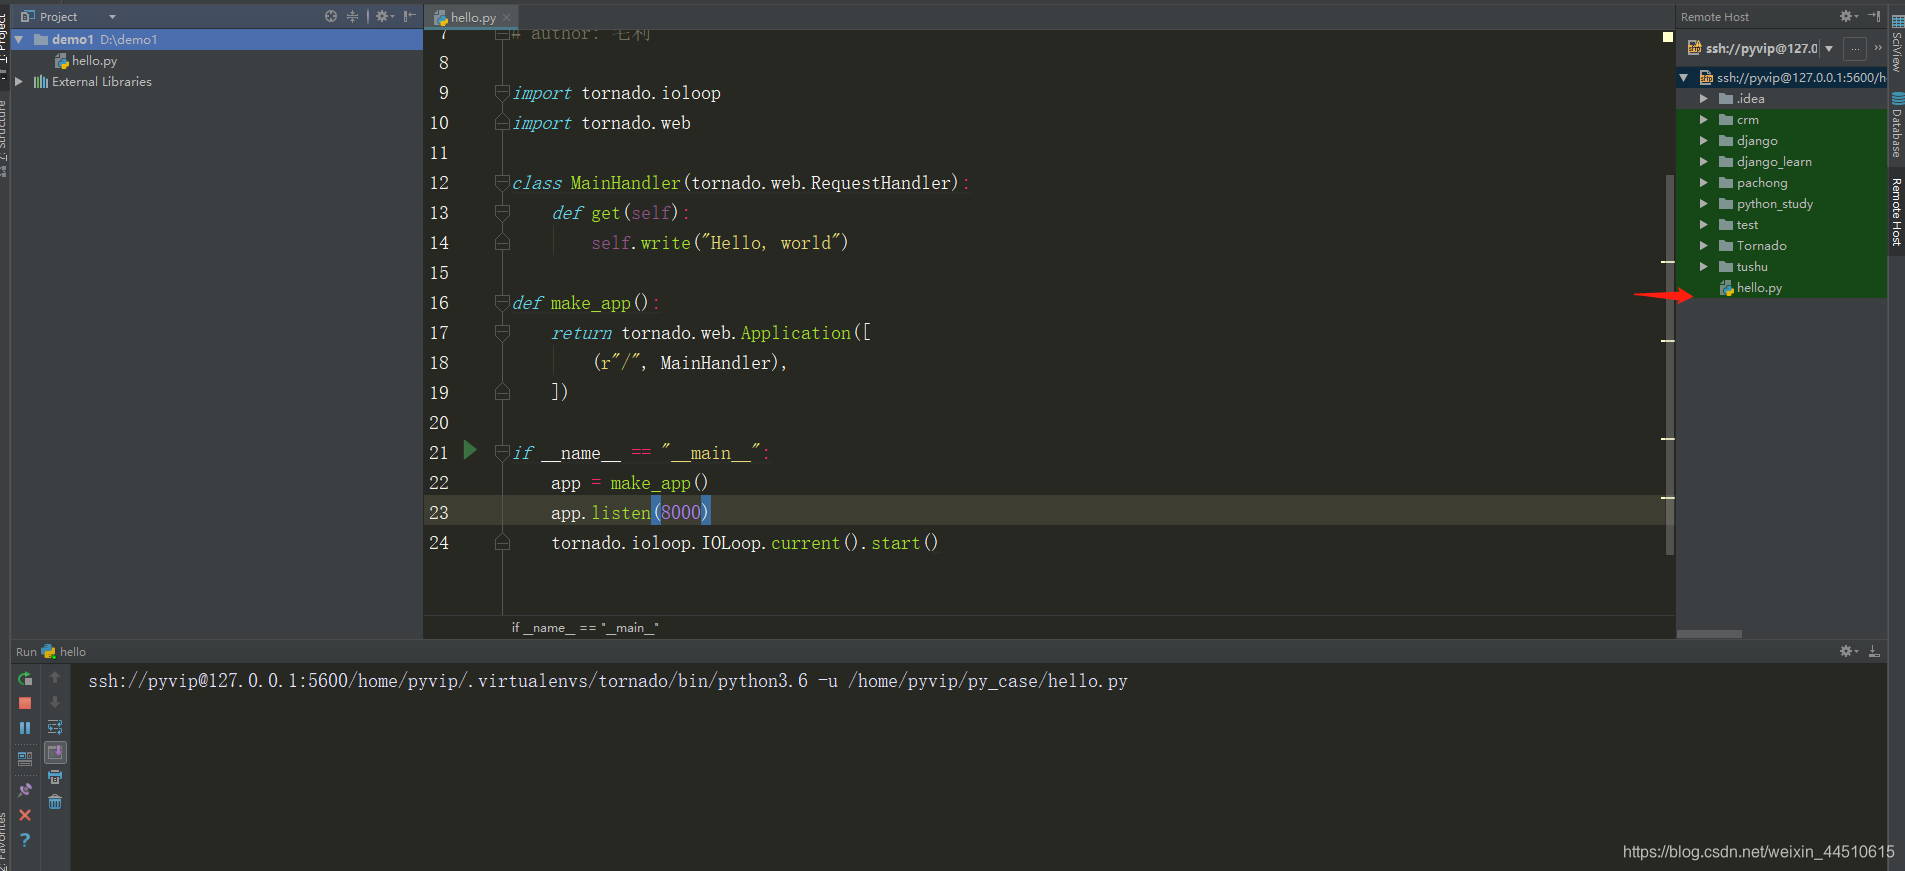1905x871 pixels.
Task: Expand the crm remote folder
Action: 1704,119
